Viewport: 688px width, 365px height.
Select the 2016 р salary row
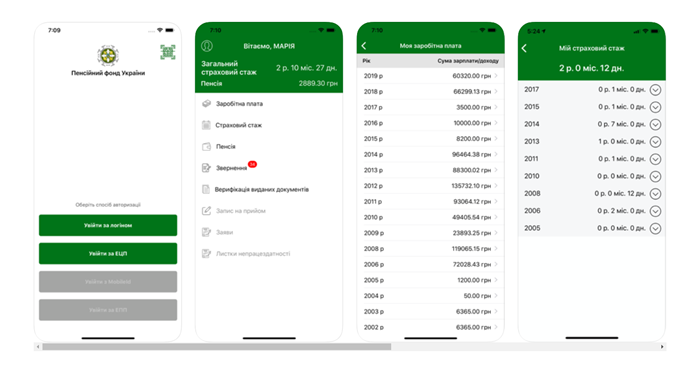[430, 123]
